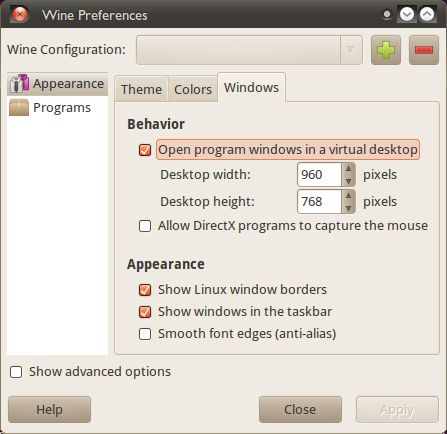Click the Desktop width value field
Viewport: 447px width, 434px height.
pyautogui.click(x=319, y=175)
